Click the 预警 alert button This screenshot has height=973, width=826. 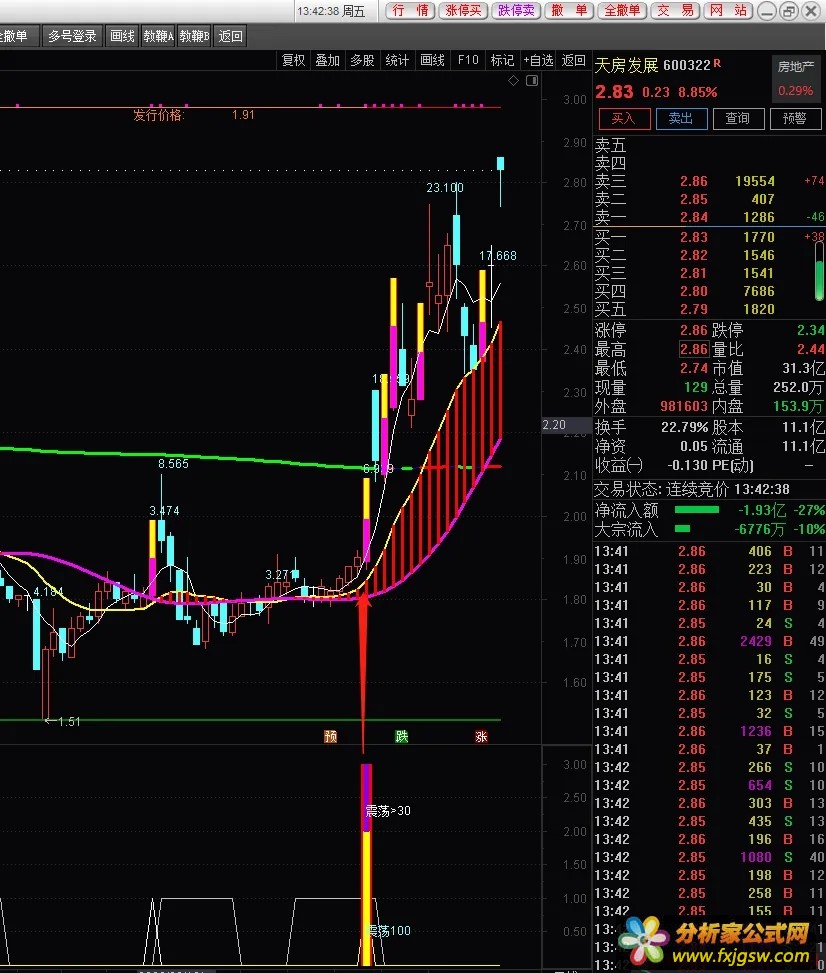click(795, 119)
